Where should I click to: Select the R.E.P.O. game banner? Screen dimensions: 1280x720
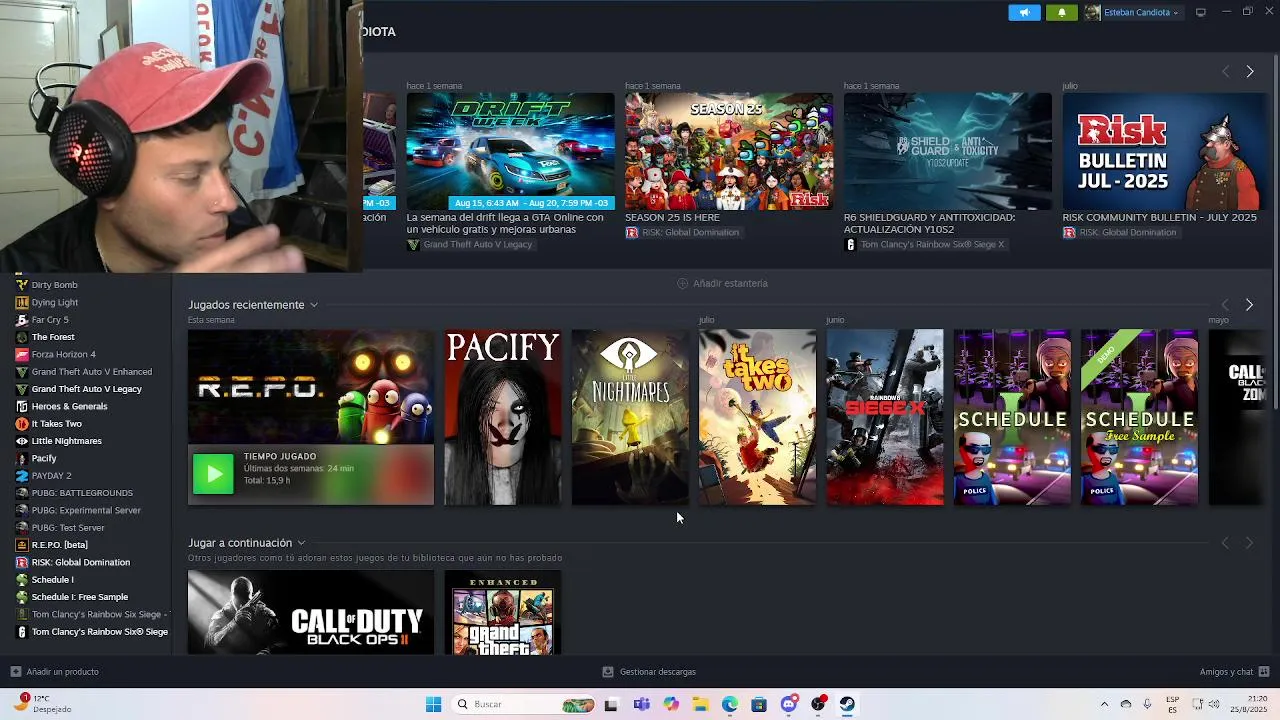[311, 387]
